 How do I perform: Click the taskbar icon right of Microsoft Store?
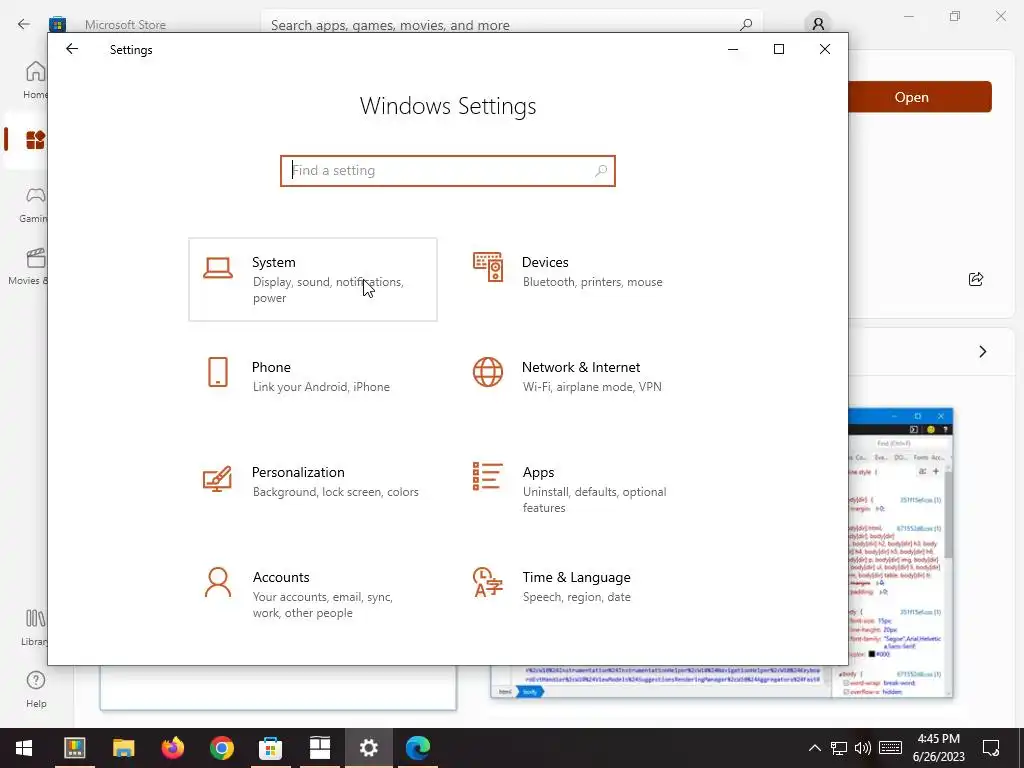tap(319, 748)
